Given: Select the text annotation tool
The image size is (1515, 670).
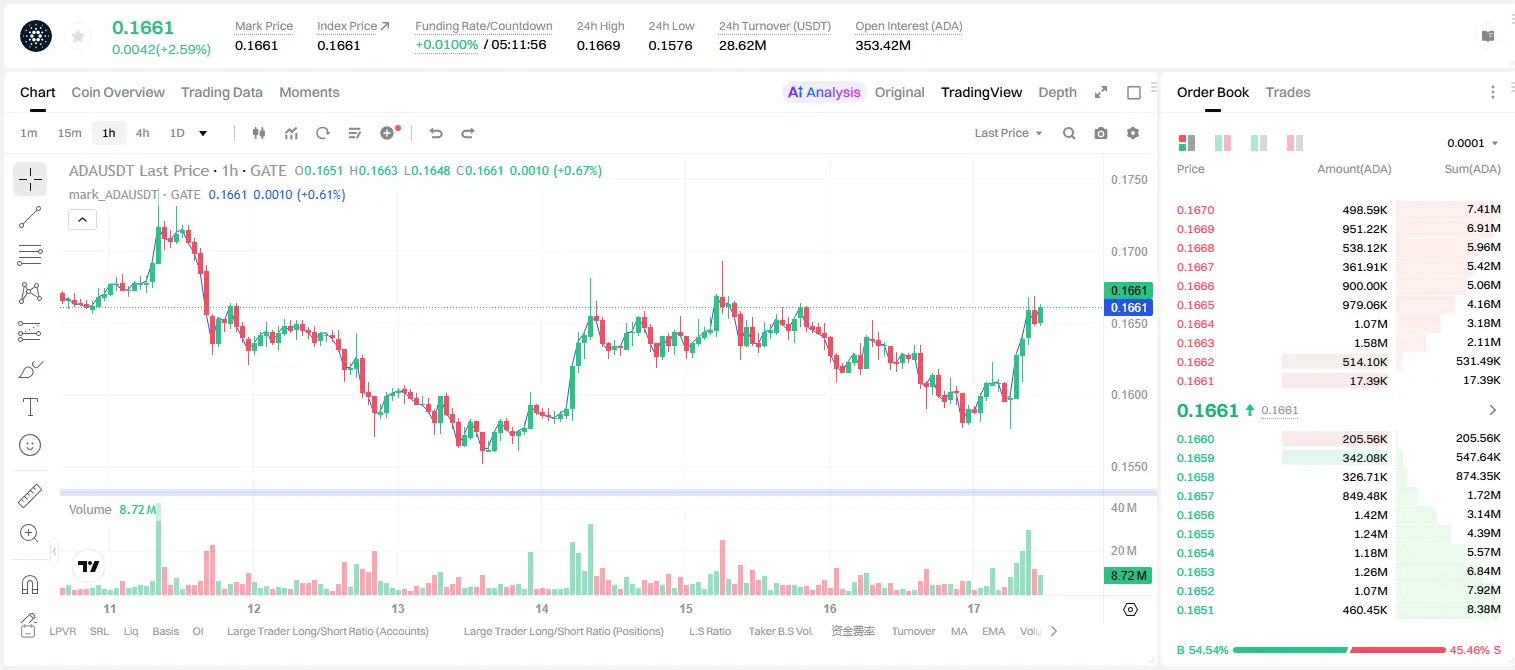Looking at the screenshot, I should pyautogui.click(x=30, y=407).
